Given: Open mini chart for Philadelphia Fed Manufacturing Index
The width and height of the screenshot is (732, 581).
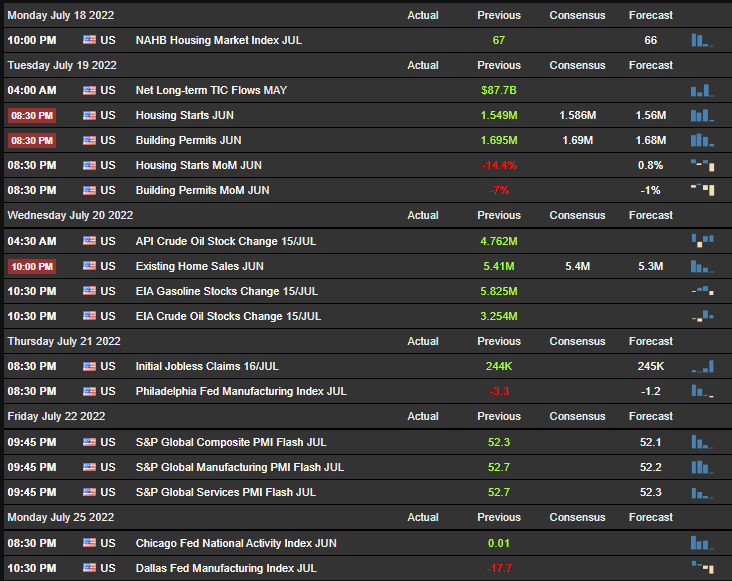Looking at the screenshot, I should click(x=702, y=391).
